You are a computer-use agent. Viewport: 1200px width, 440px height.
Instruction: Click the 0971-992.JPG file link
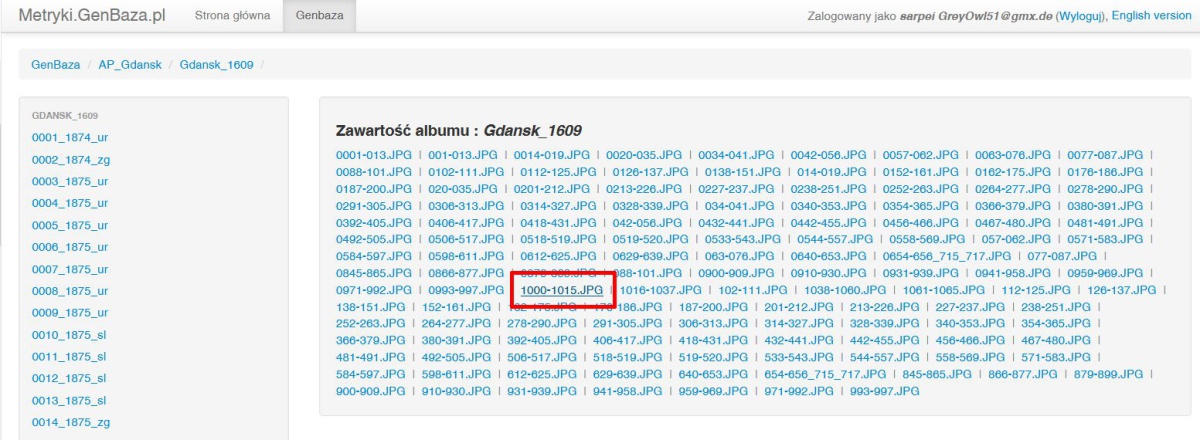[374, 290]
